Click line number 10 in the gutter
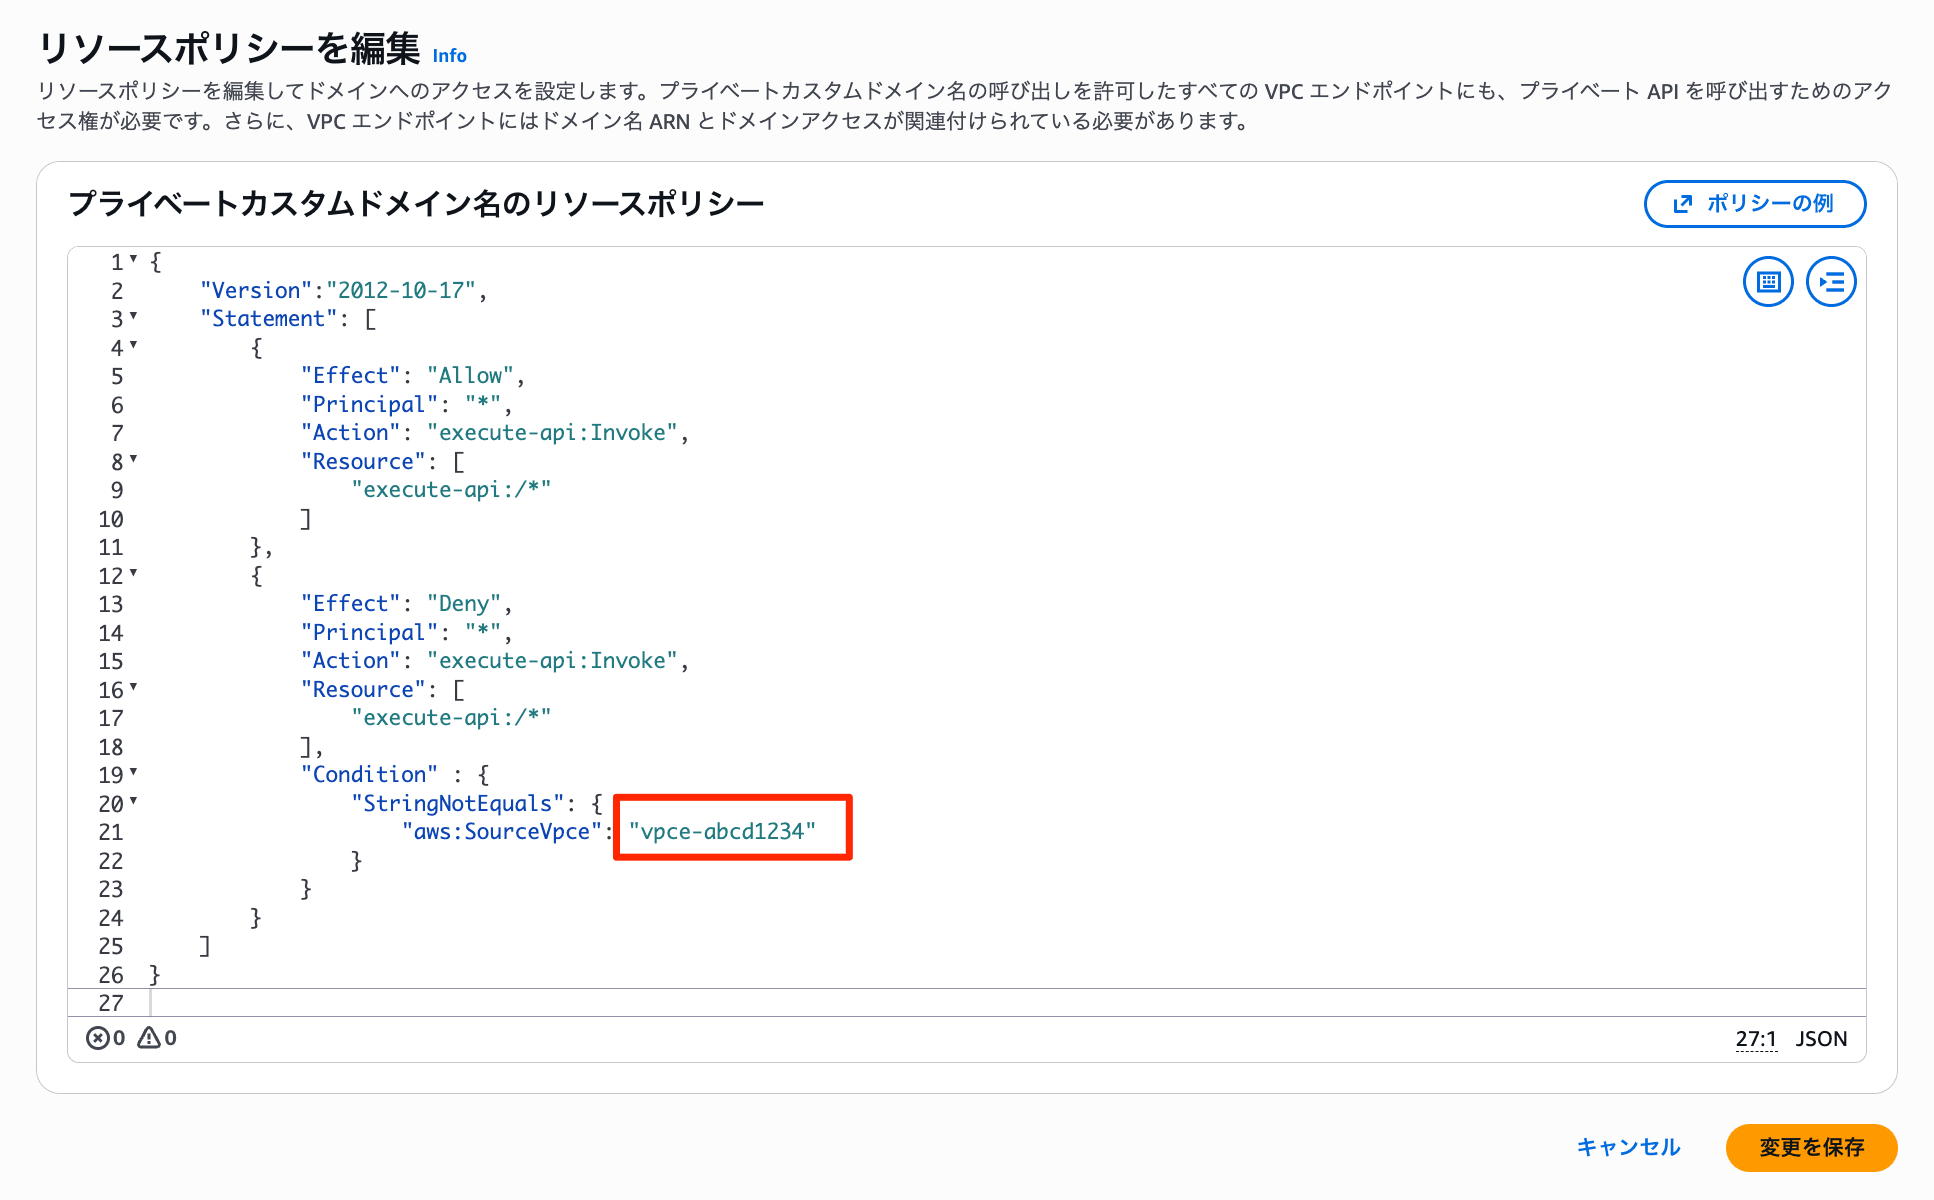The width and height of the screenshot is (1934, 1200). 111,519
